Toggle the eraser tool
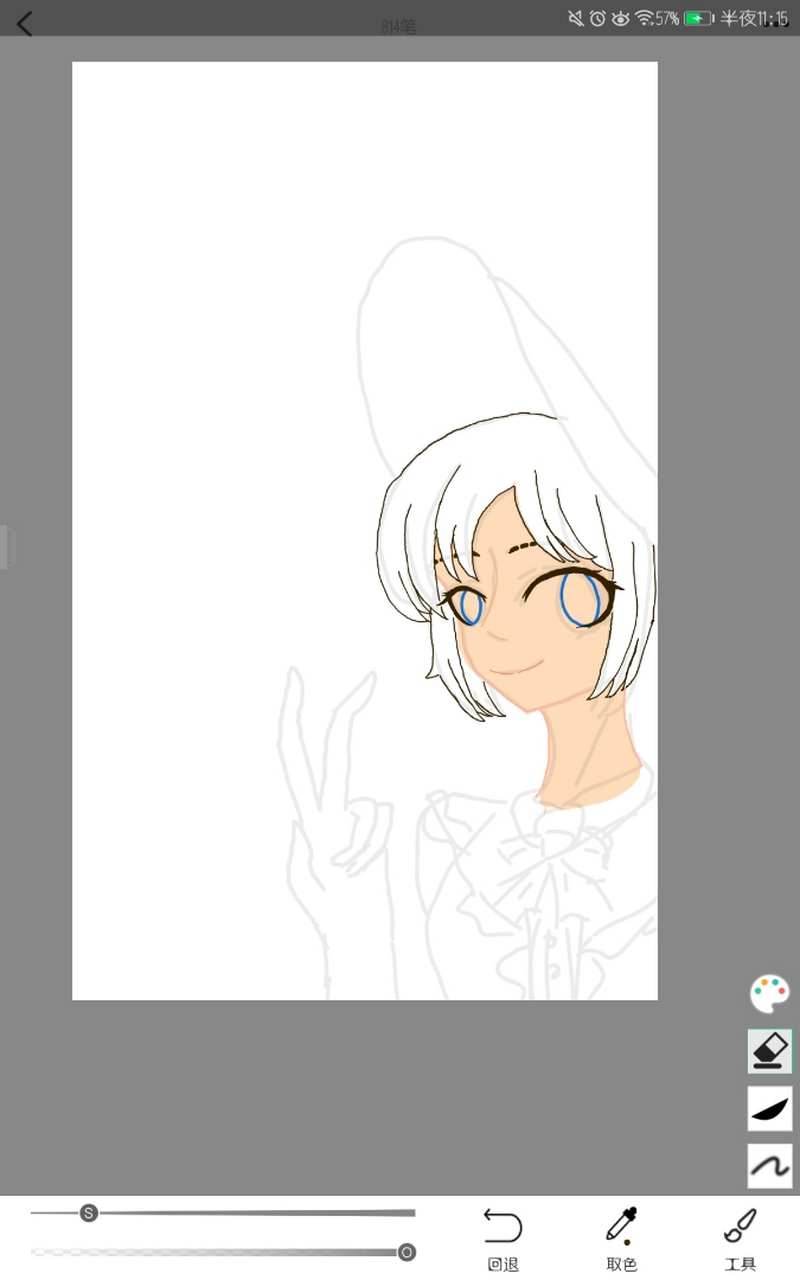Viewport: 800px width, 1280px height. pos(769,1052)
